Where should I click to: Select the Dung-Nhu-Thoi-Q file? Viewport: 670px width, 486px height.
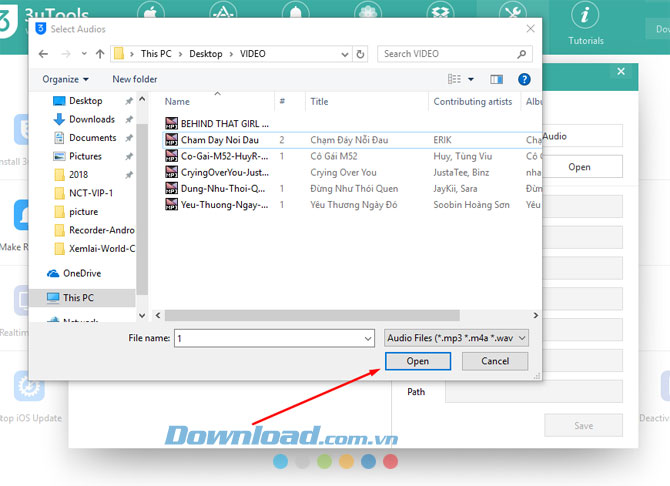click(223, 189)
